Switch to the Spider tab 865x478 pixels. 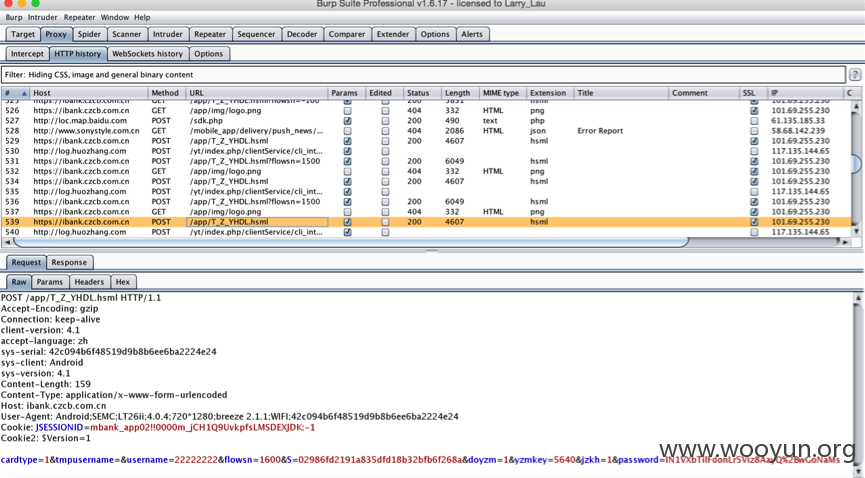click(x=89, y=34)
